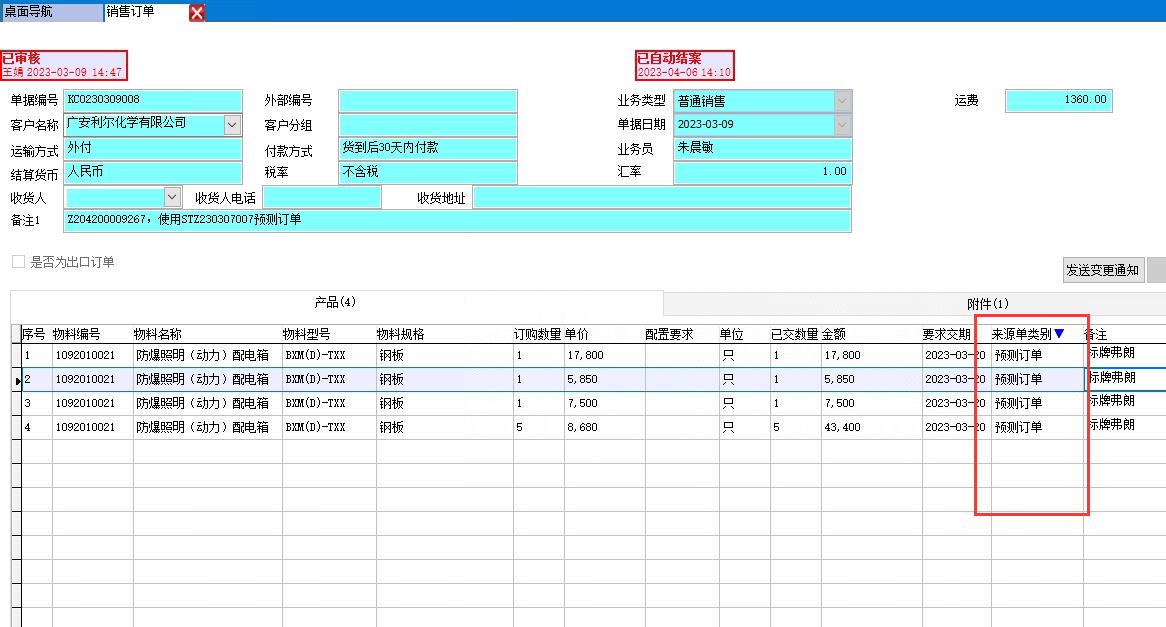
Task: Click into the 外部编号 field
Action: point(427,101)
